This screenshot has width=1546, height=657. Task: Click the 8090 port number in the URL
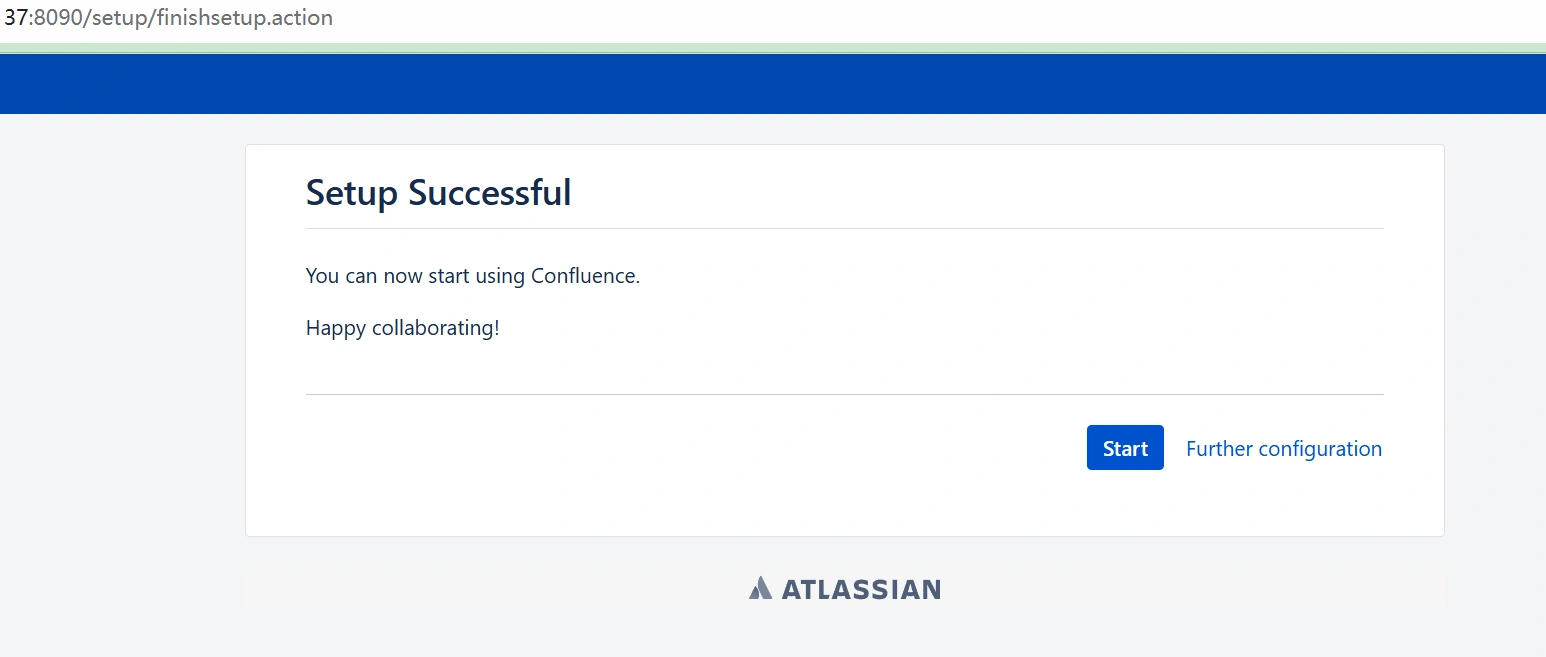[59, 18]
